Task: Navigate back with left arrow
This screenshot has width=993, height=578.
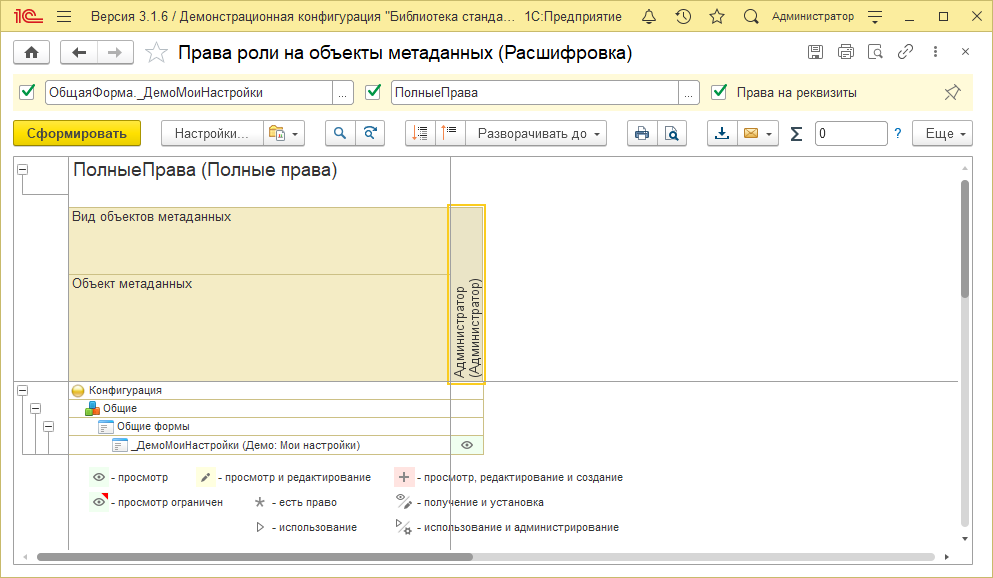Action: [x=79, y=53]
